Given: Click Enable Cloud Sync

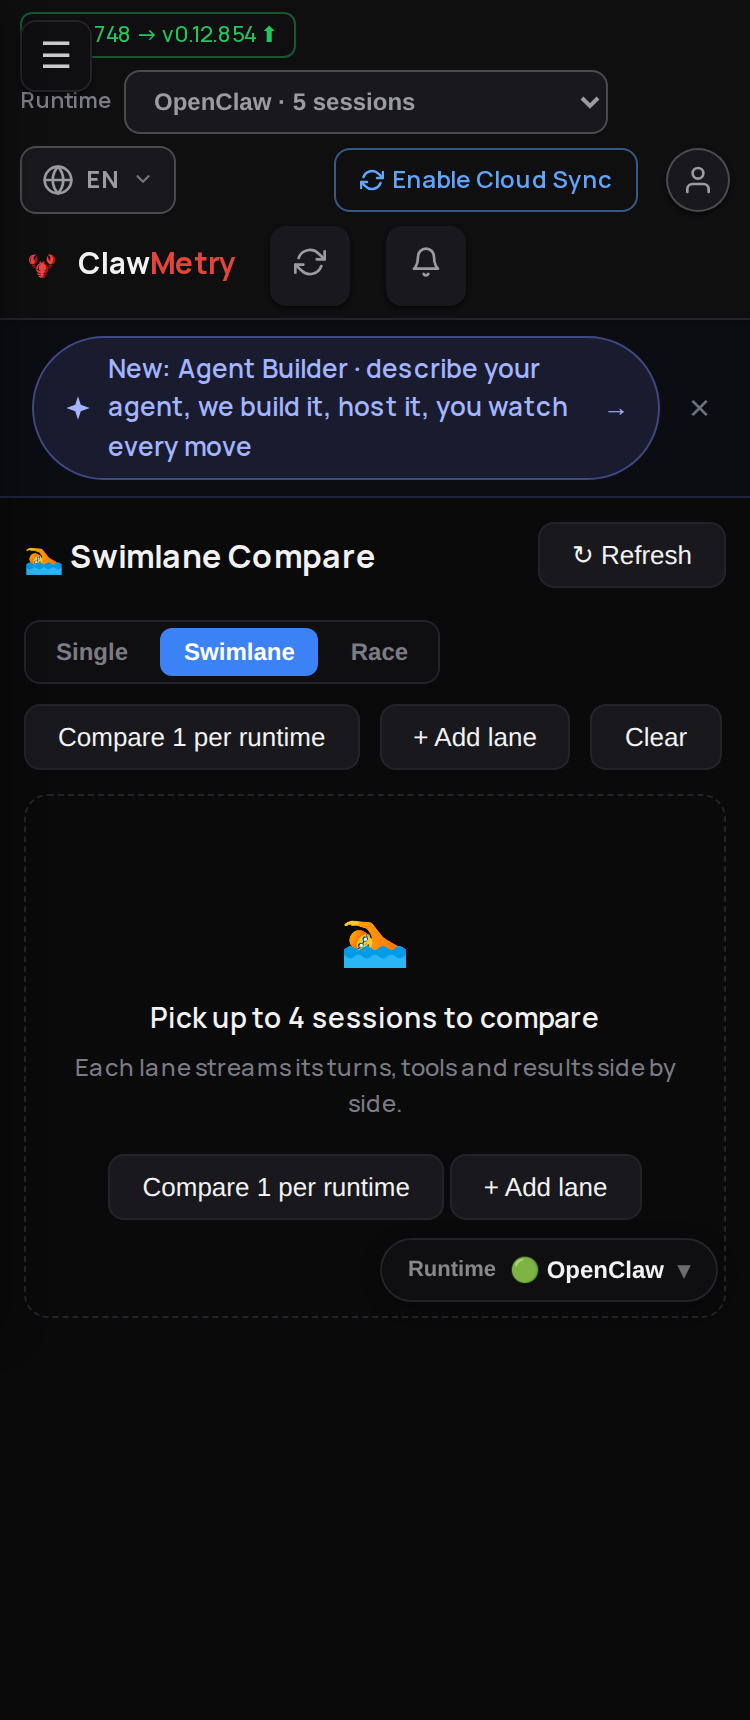Looking at the screenshot, I should click(x=486, y=180).
